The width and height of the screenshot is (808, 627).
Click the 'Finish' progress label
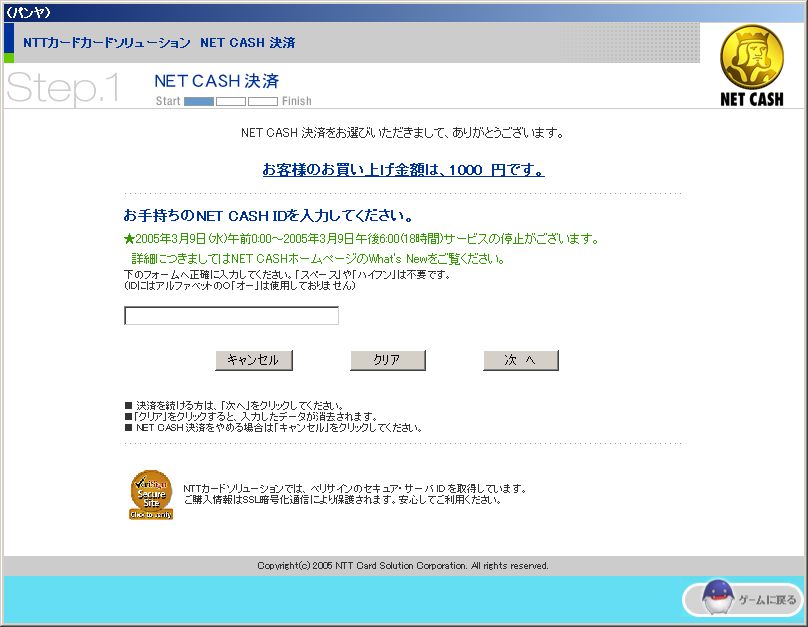[296, 101]
